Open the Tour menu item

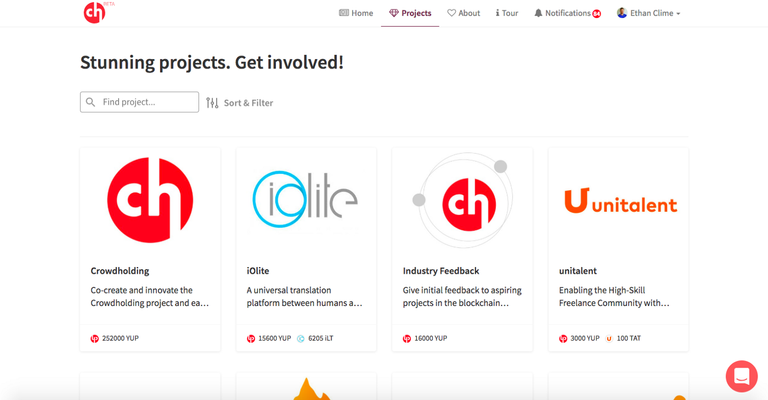(x=506, y=13)
